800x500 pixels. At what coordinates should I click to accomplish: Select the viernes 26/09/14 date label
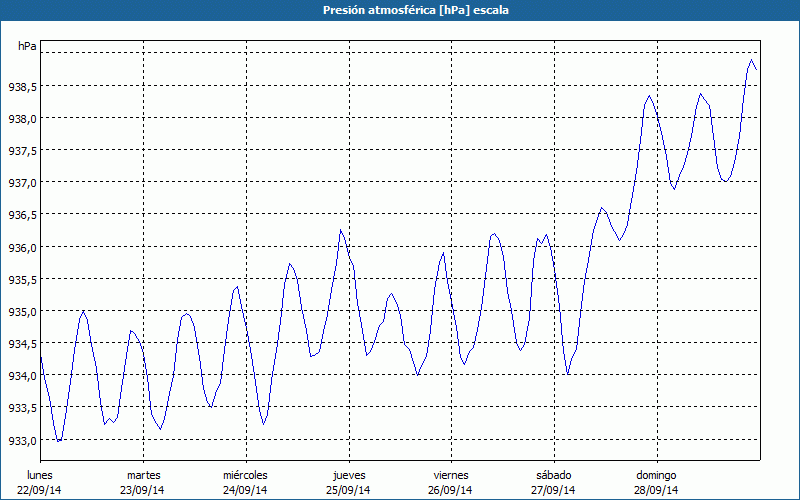(451, 482)
